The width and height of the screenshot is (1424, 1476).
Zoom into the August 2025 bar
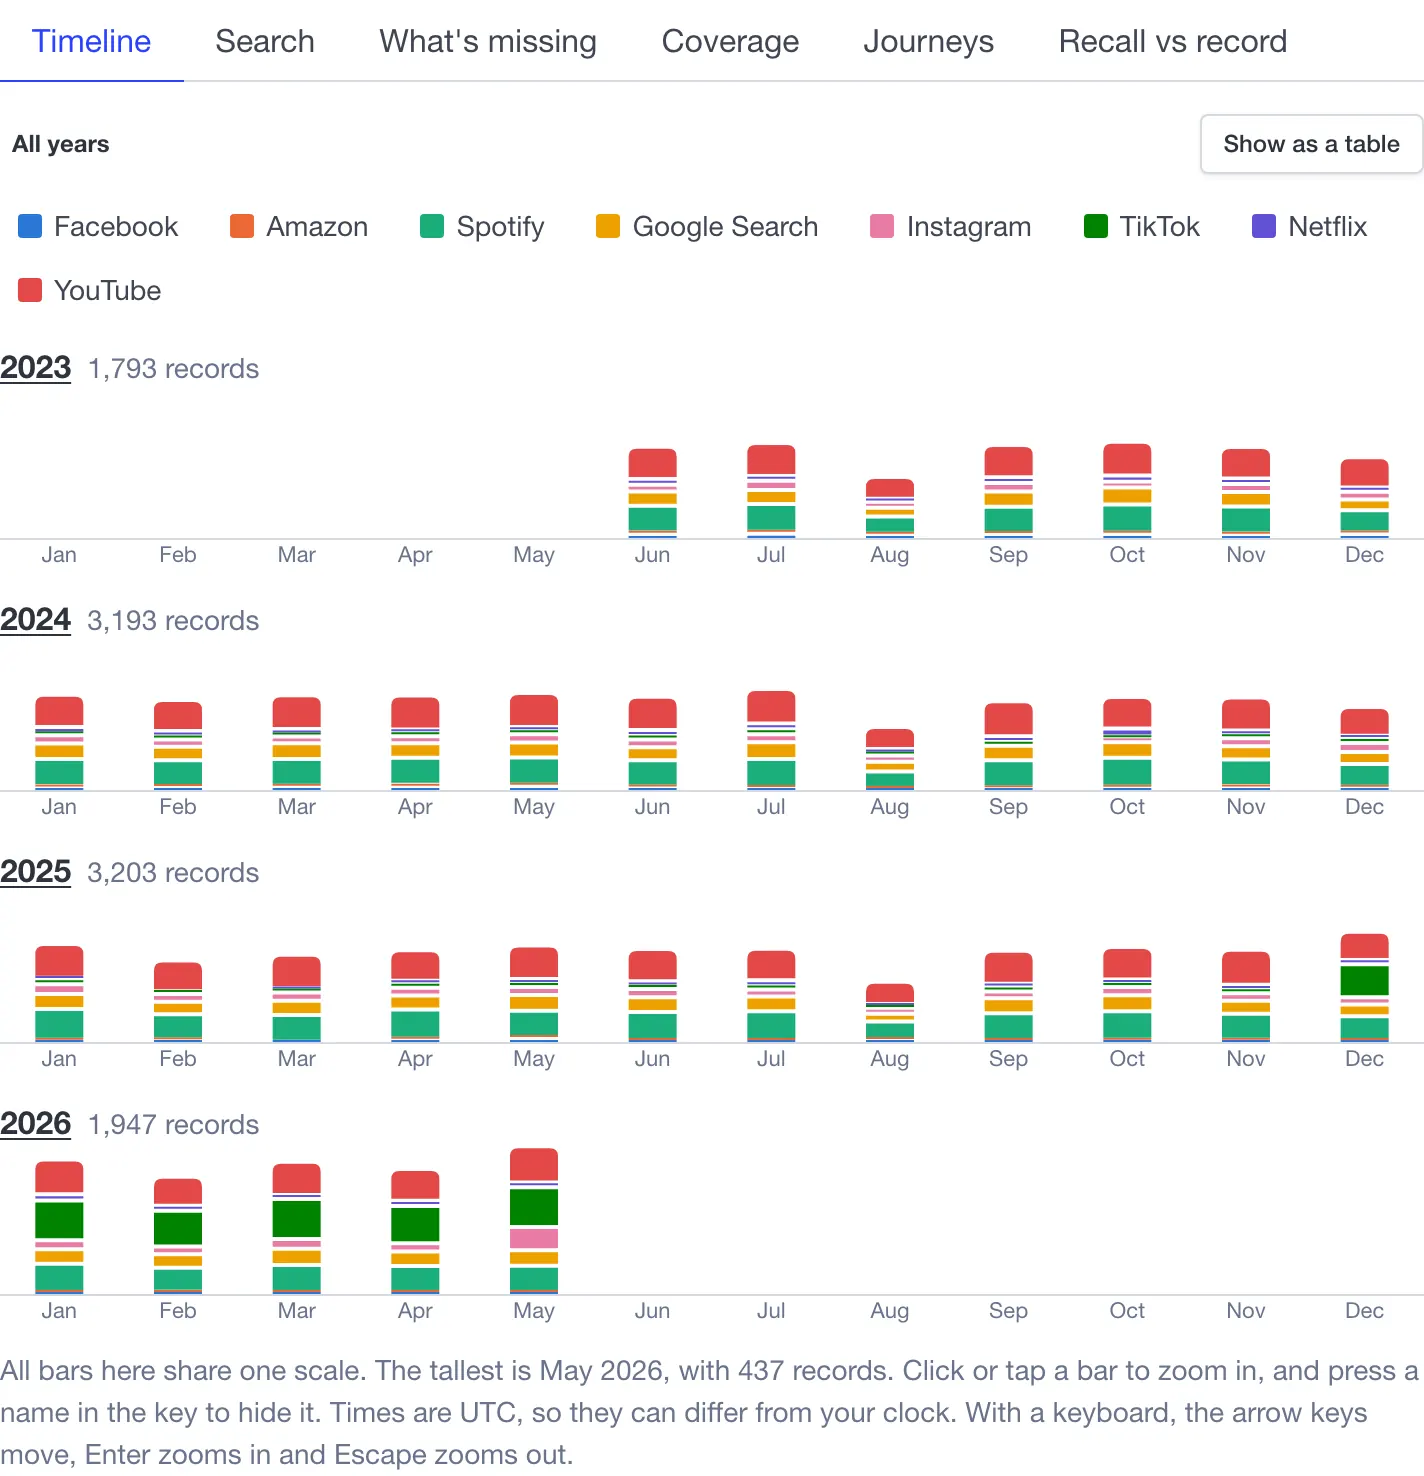(890, 1013)
